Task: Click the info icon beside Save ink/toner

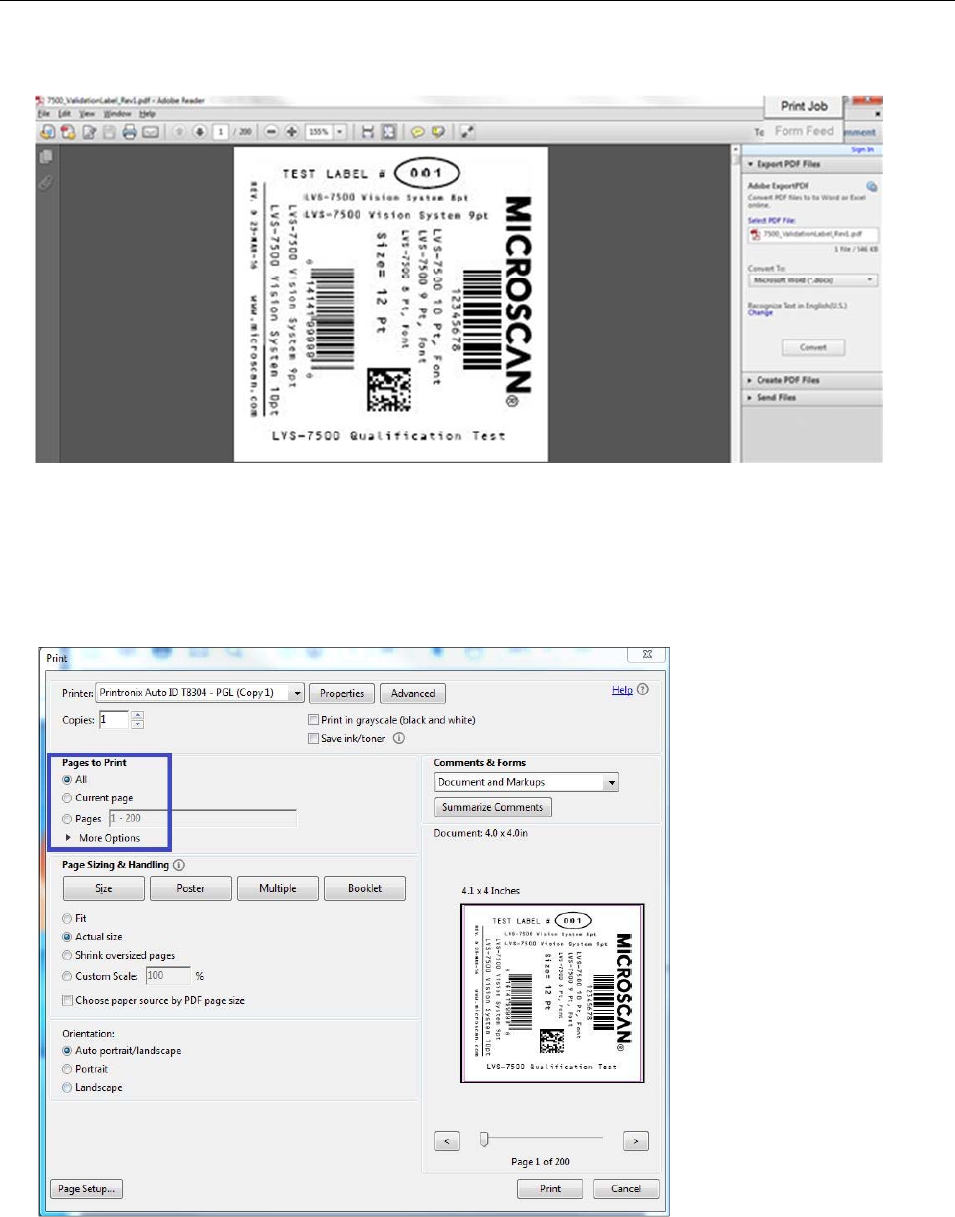Action: coord(397,739)
